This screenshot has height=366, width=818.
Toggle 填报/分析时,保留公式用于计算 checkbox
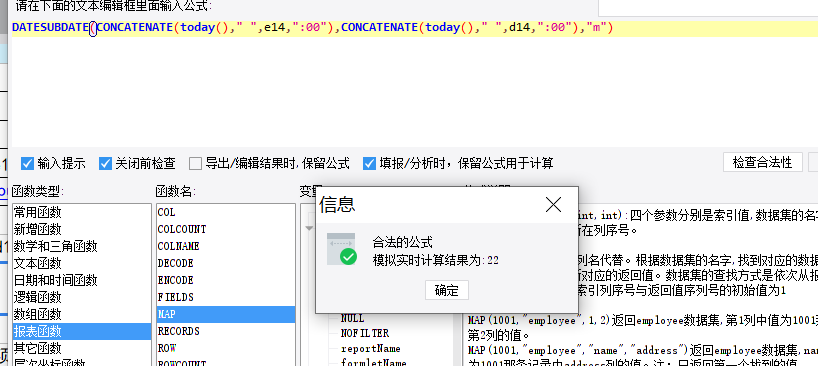pos(369,164)
